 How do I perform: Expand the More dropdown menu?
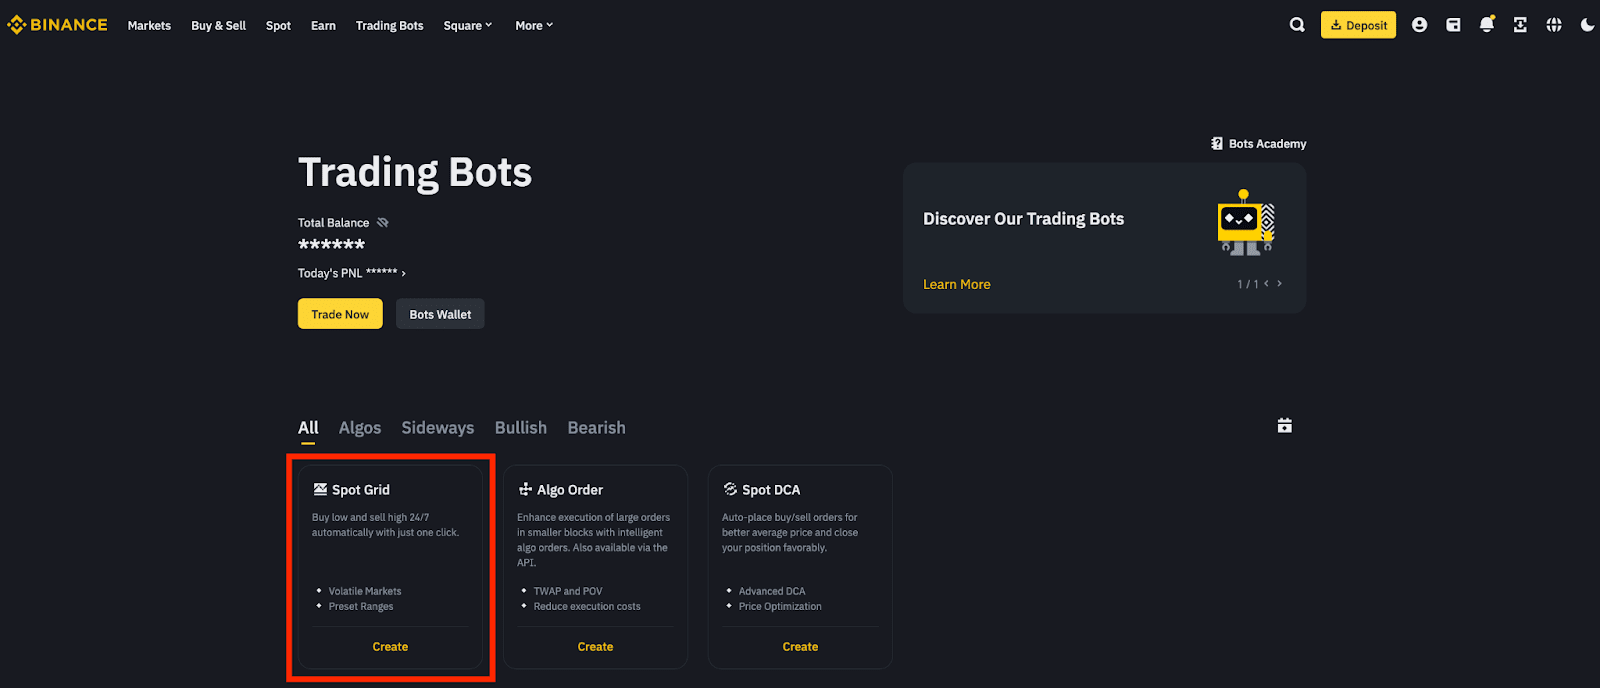(534, 26)
